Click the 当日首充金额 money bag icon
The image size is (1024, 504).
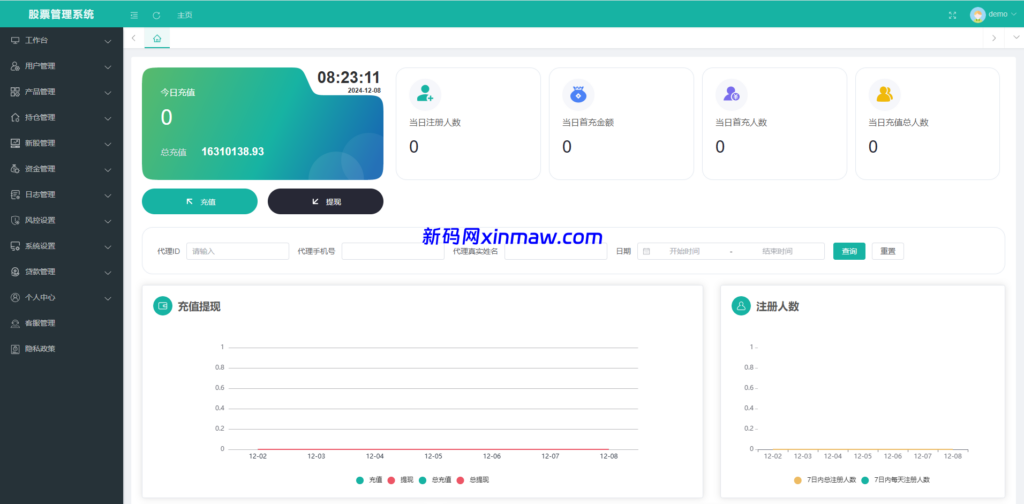578,94
